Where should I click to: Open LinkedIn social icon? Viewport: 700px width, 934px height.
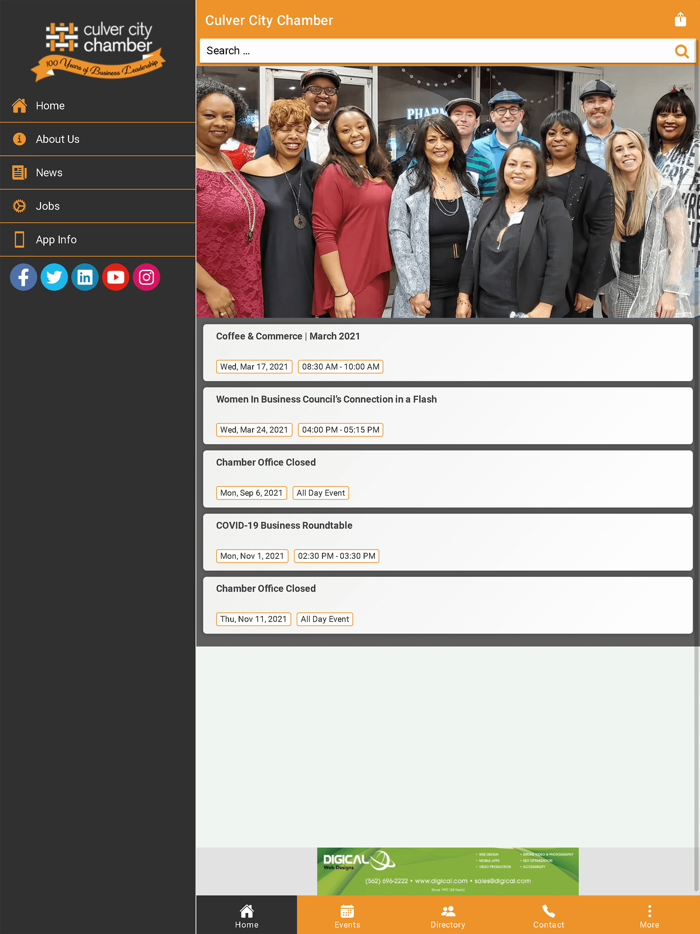click(x=85, y=277)
